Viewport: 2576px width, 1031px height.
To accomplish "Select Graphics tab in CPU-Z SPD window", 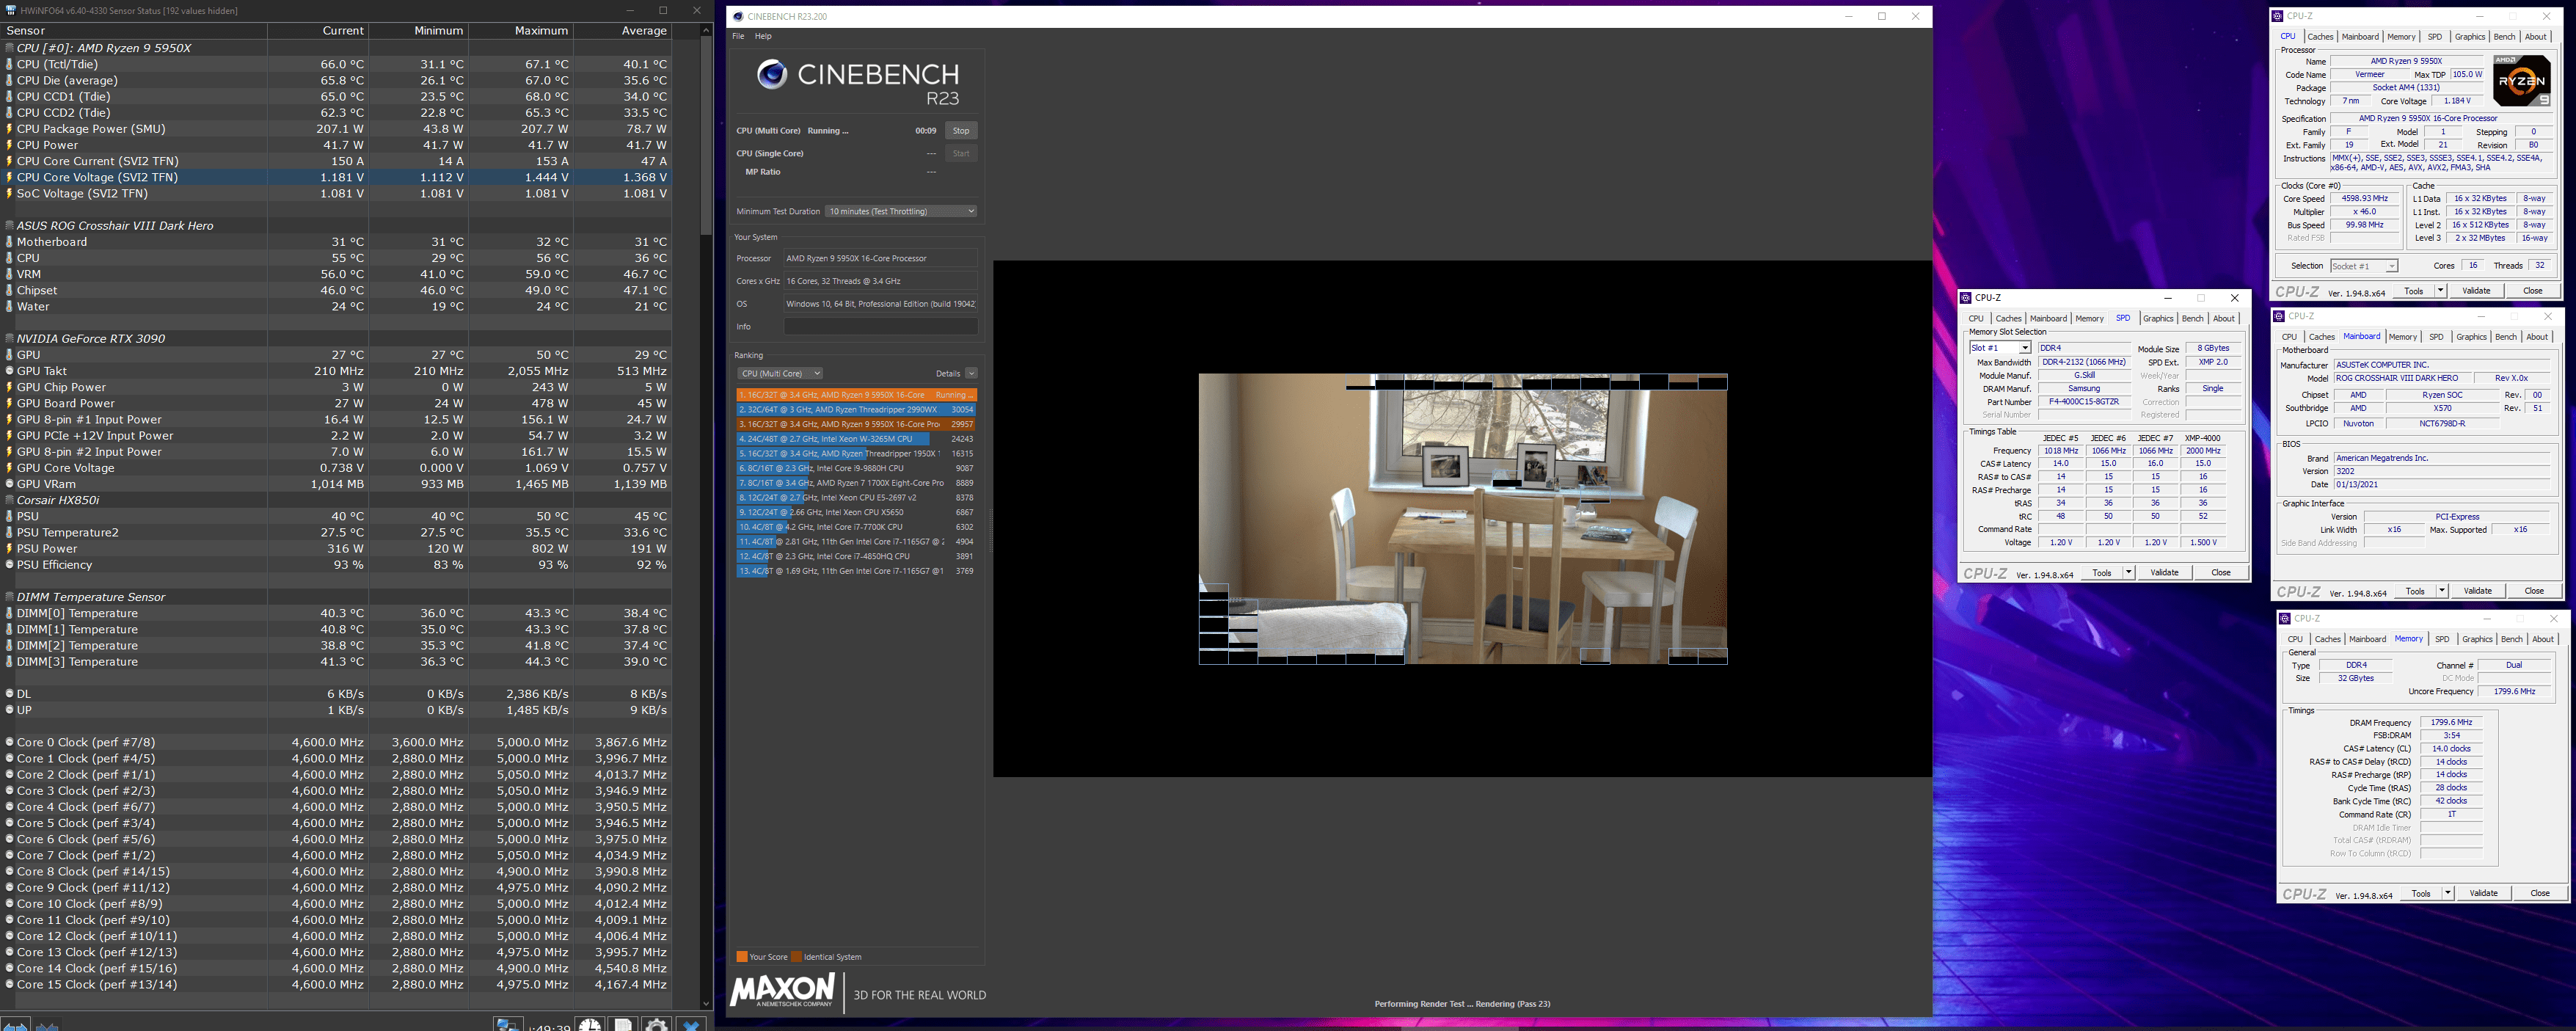I will pyautogui.click(x=2158, y=319).
